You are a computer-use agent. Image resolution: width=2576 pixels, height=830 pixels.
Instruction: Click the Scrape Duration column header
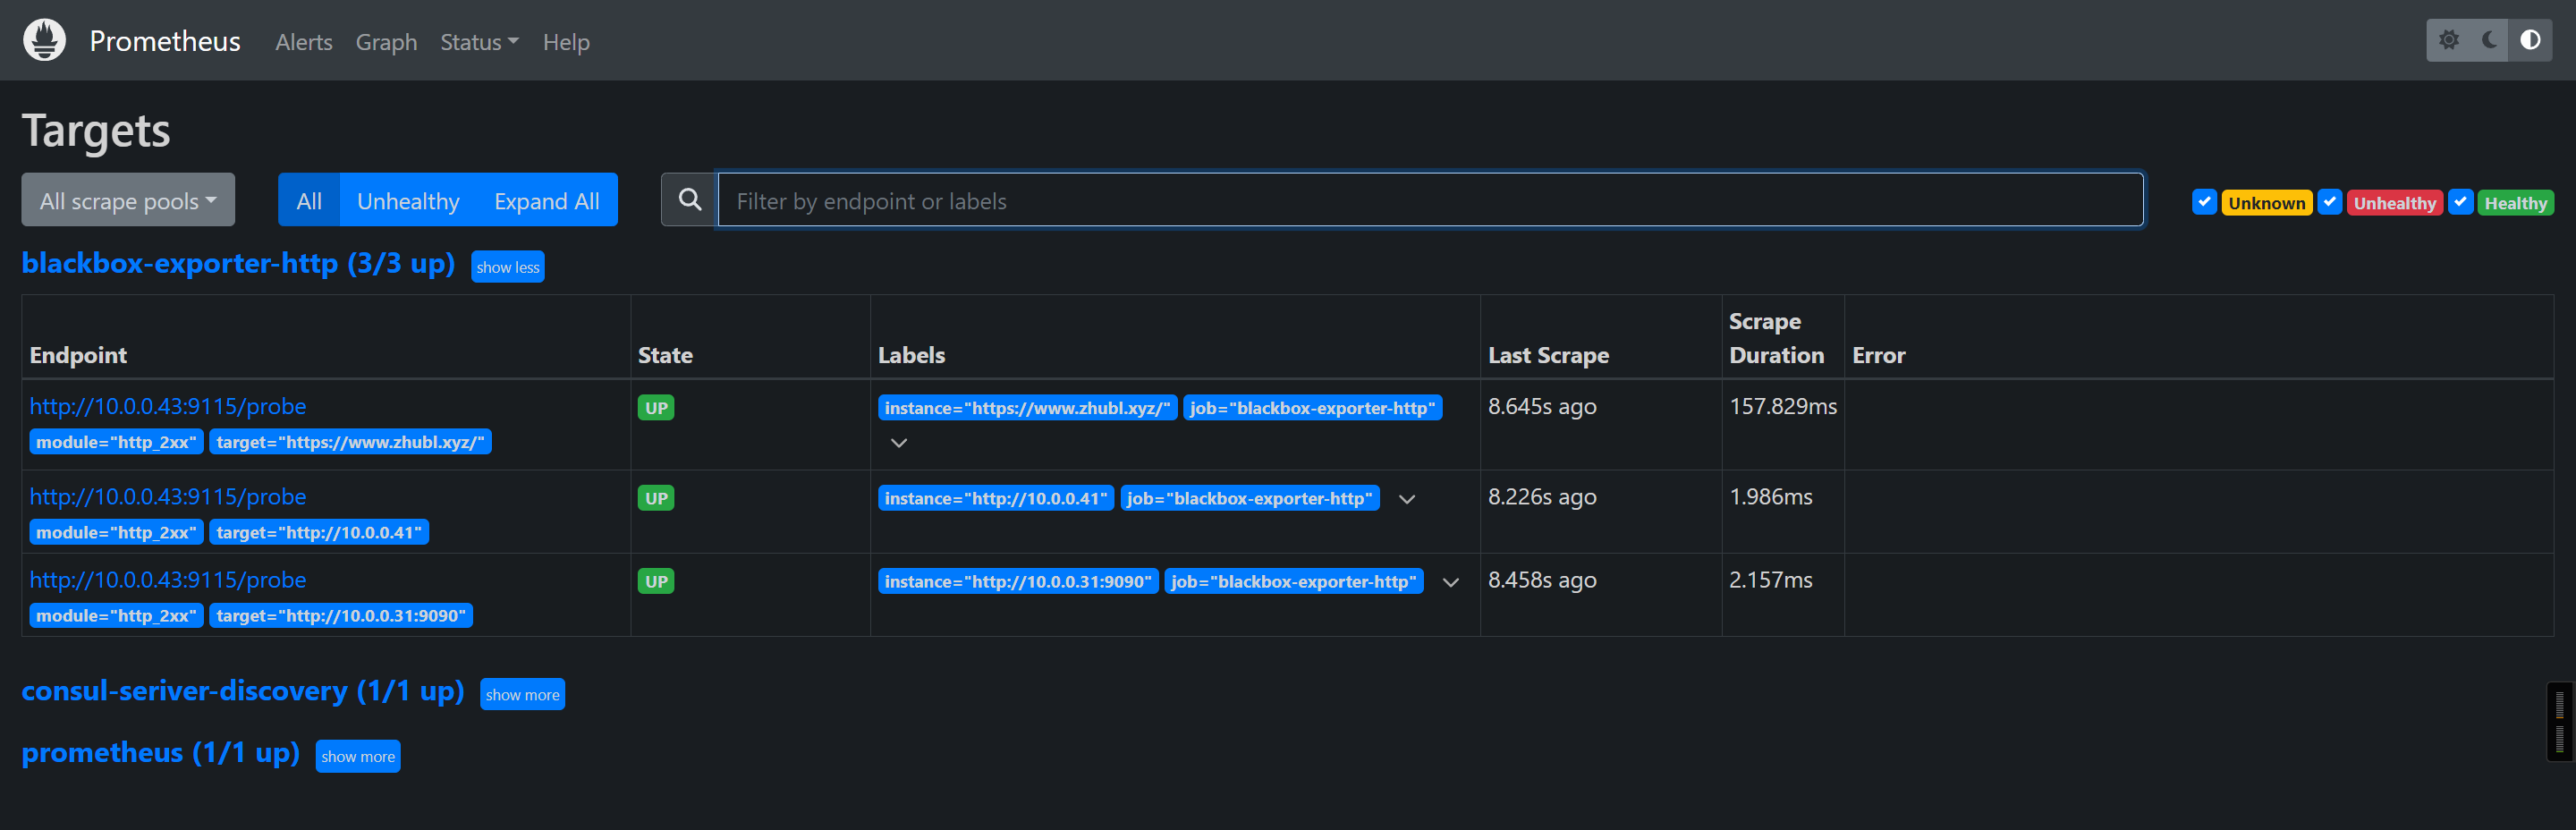click(1777, 338)
